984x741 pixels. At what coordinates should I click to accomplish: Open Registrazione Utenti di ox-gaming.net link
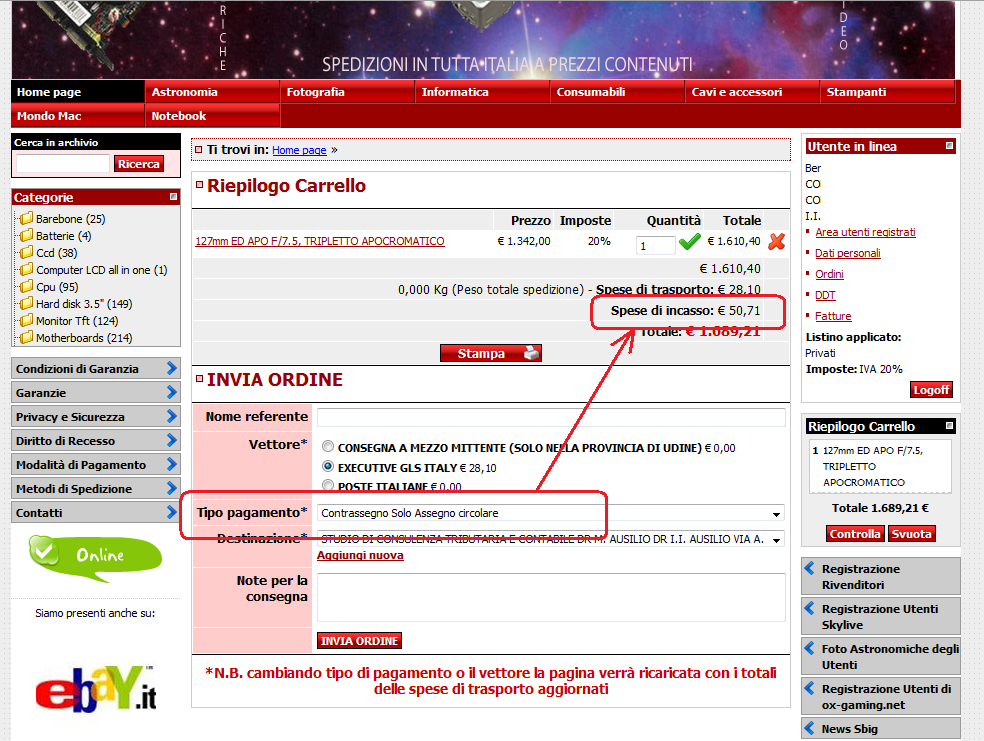(x=881, y=696)
